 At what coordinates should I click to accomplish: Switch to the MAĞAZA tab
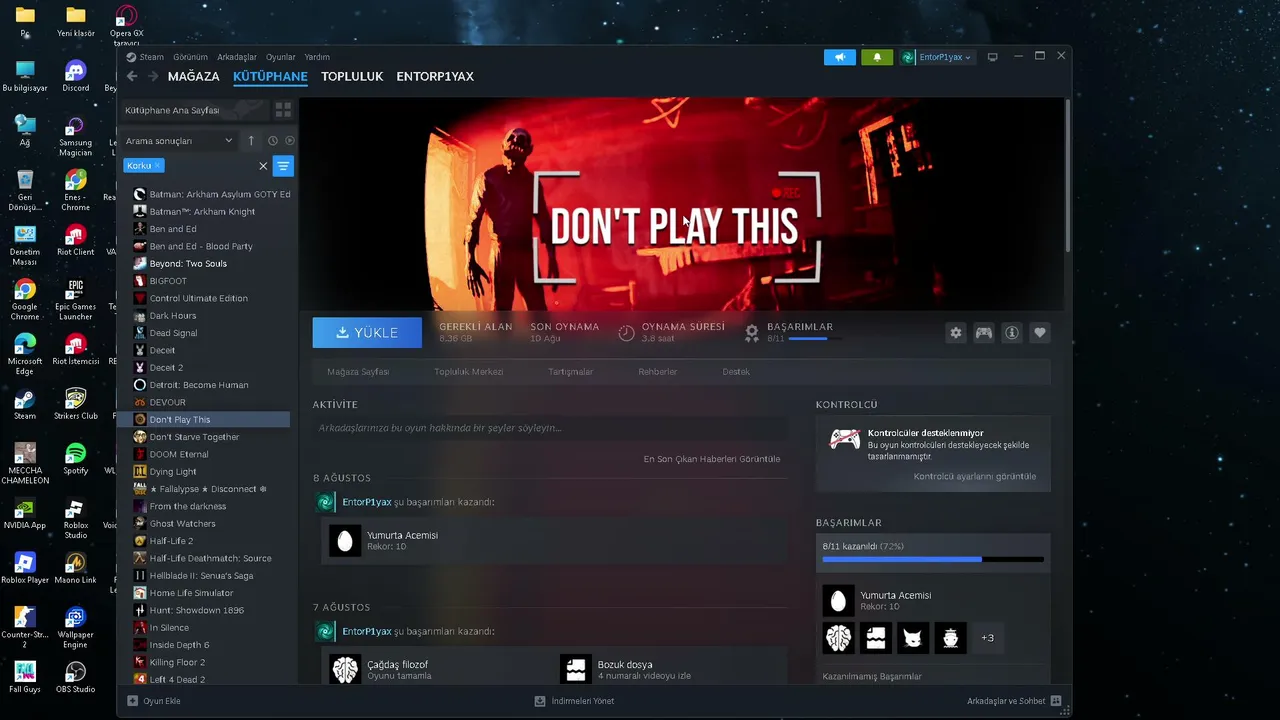click(194, 77)
